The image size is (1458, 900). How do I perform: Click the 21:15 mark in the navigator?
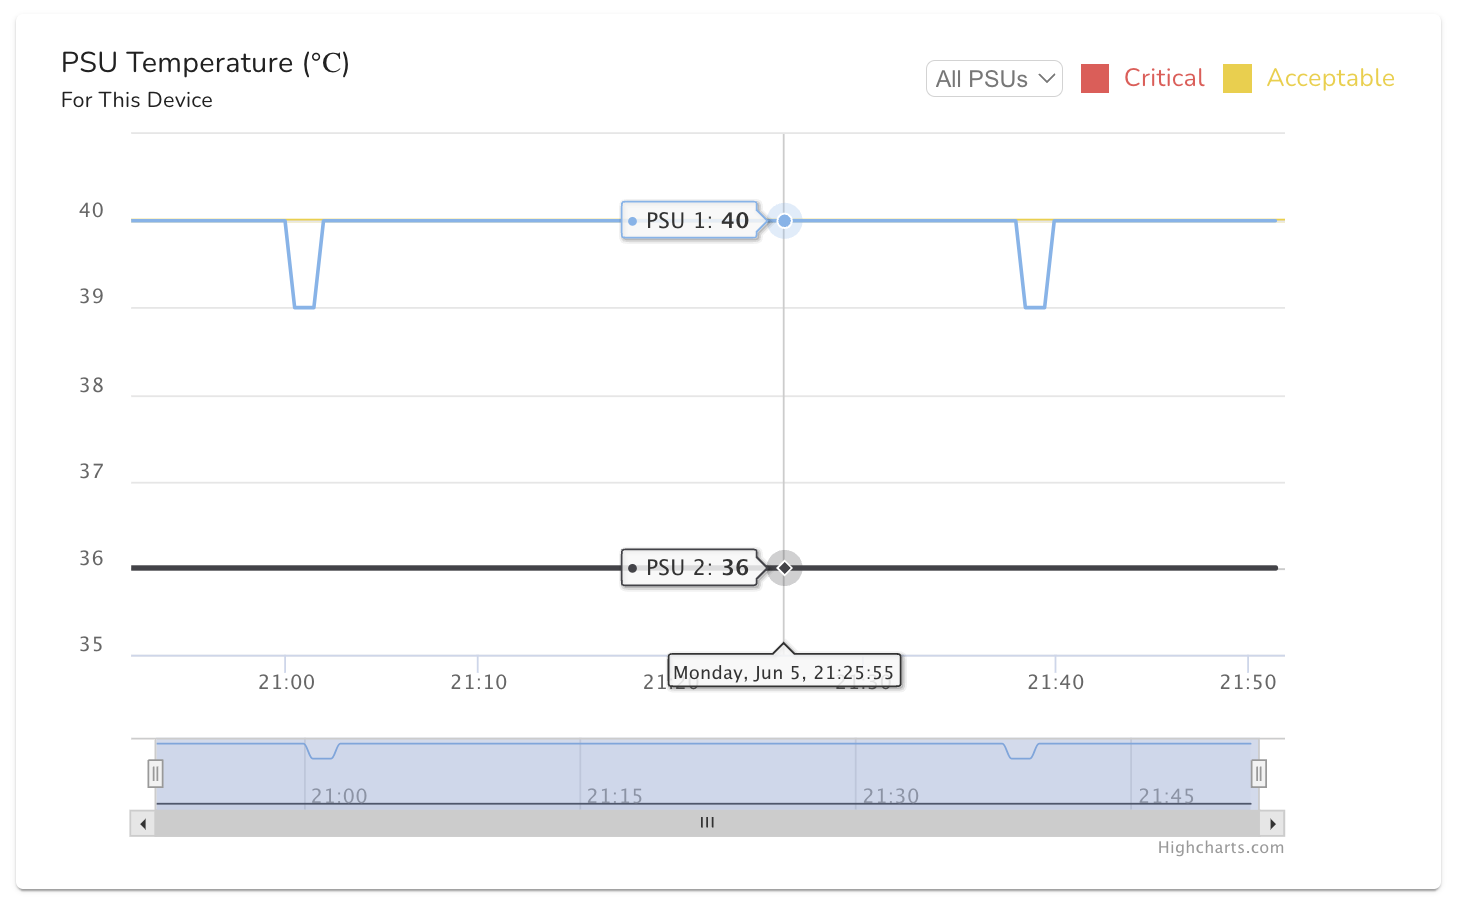coord(614,796)
